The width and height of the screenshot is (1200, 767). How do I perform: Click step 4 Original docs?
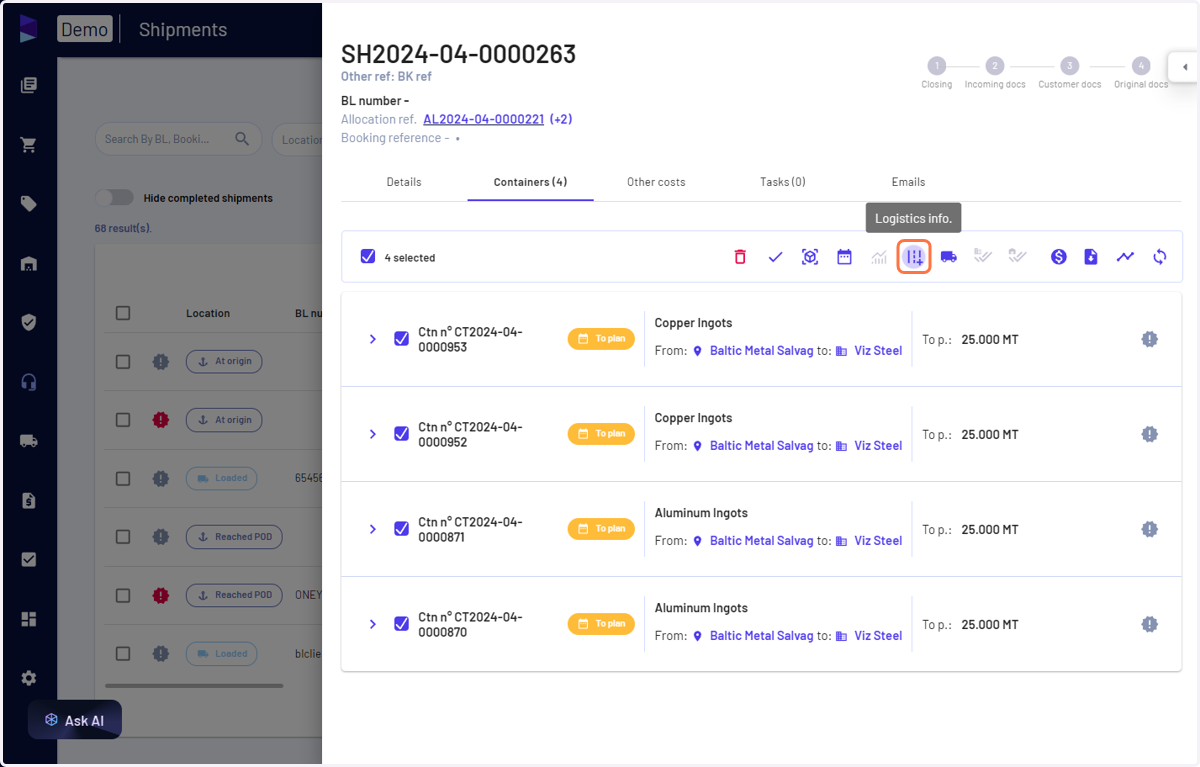coord(1141,73)
